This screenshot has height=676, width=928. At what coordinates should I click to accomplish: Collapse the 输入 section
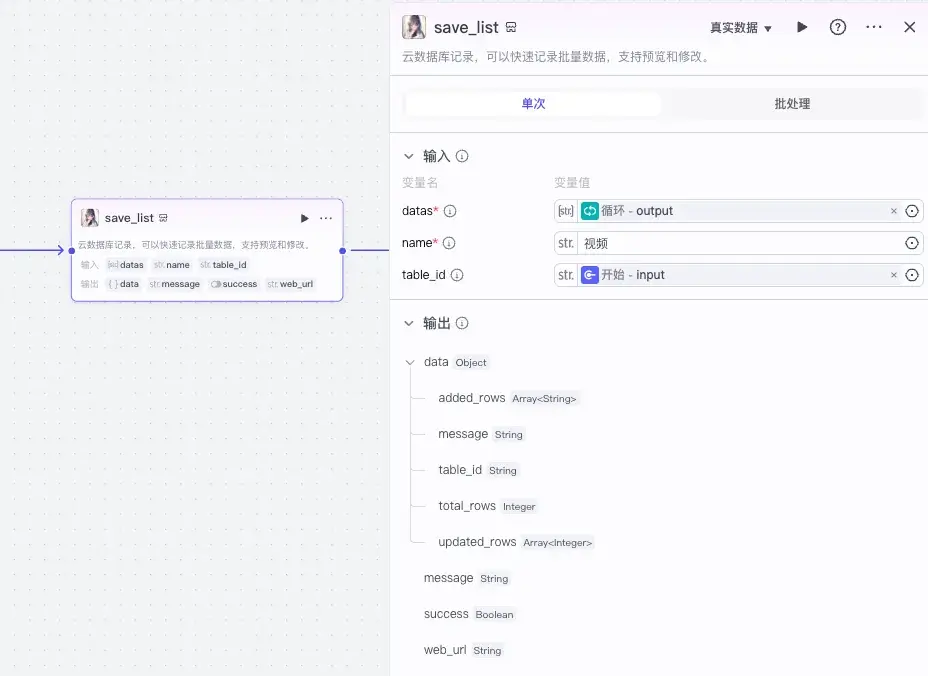coord(408,157)
